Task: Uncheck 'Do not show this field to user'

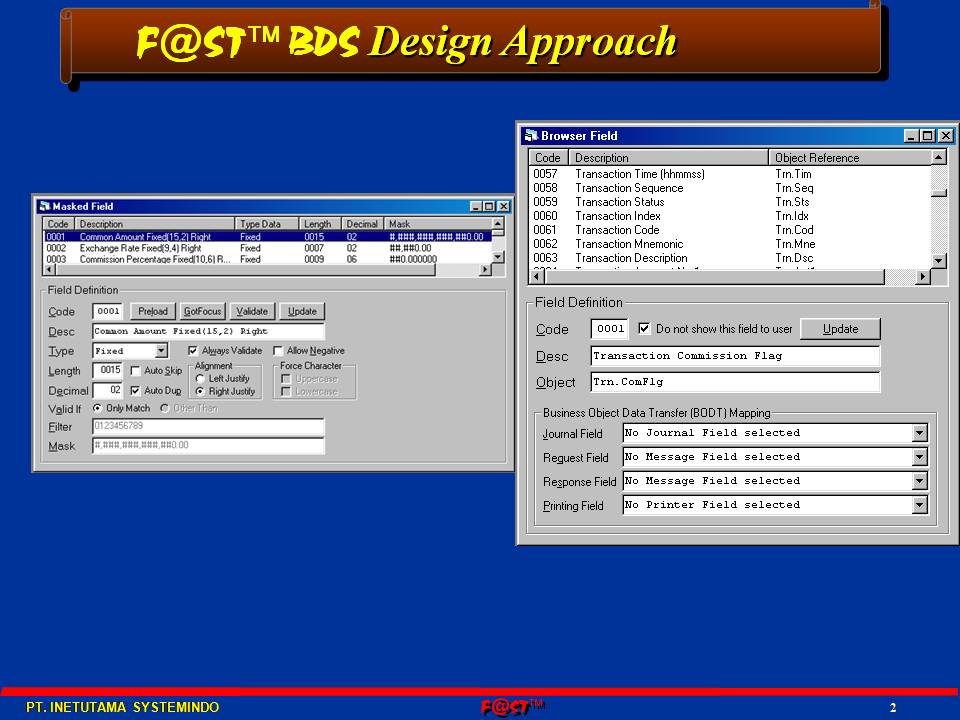Action: (x=644, y=328)
